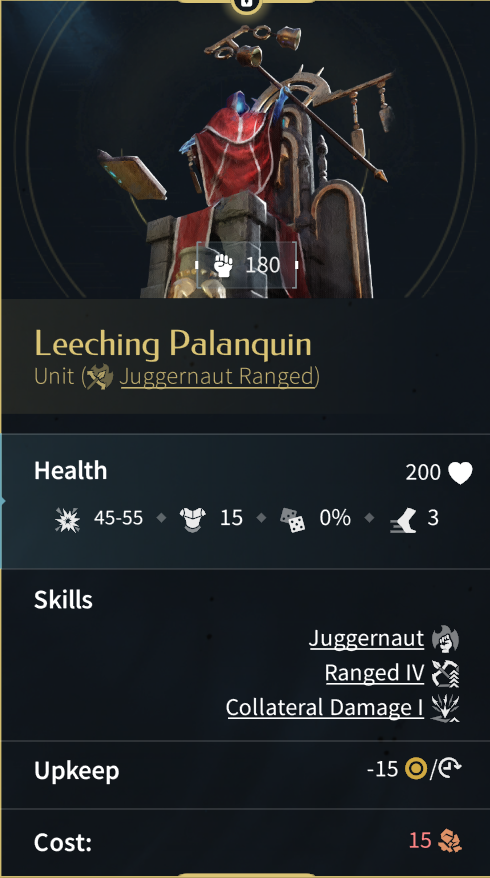Open the Juggernaut Ranged unit type link
490x878 pixels.
pos(218,377)
